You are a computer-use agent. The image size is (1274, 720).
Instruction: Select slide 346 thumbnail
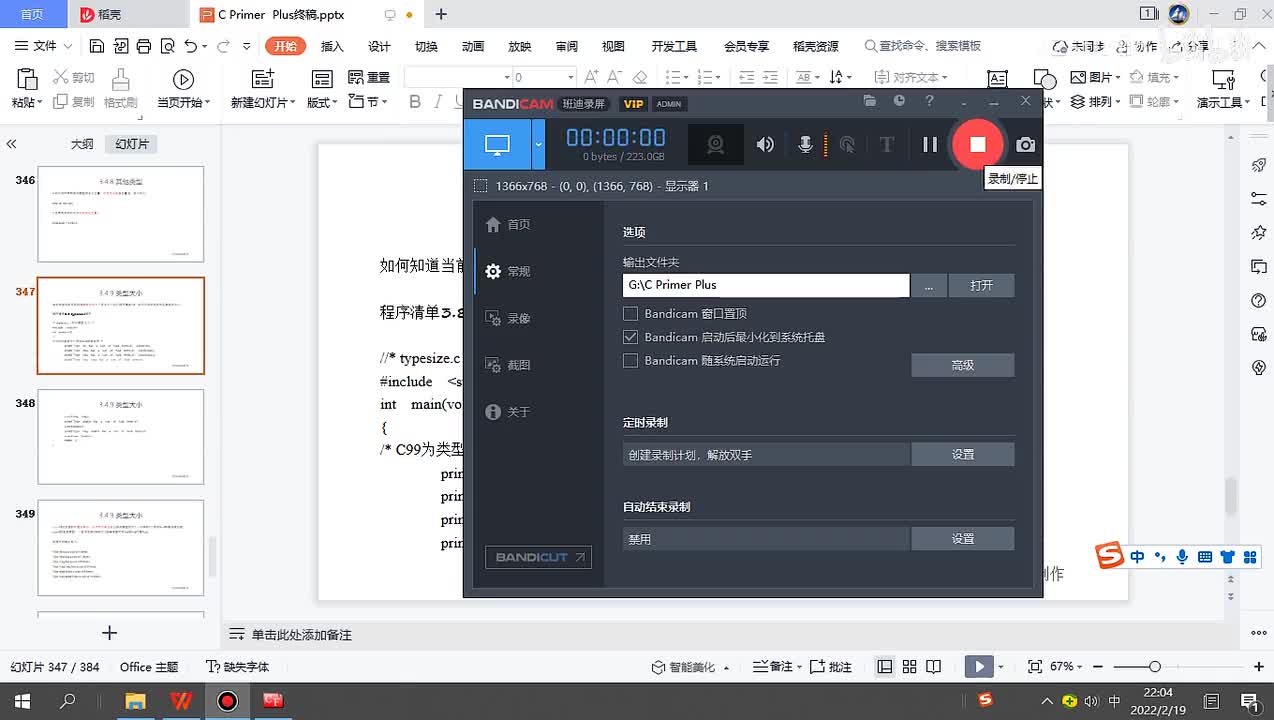[121, 215]
